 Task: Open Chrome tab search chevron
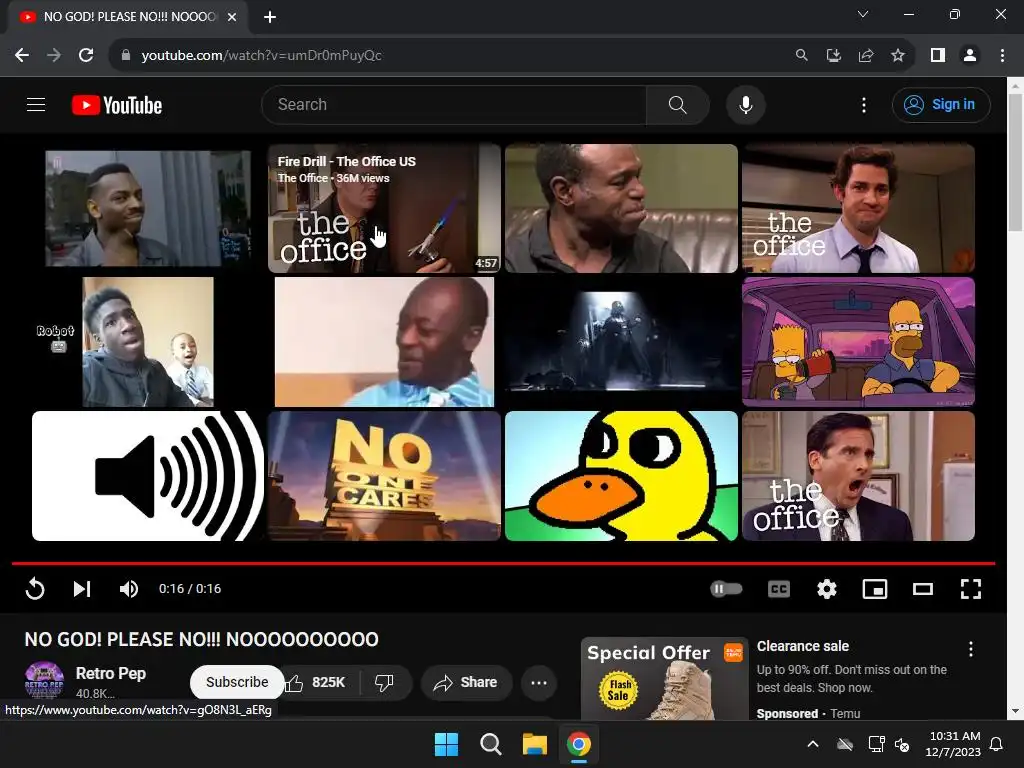pos(863,14)
